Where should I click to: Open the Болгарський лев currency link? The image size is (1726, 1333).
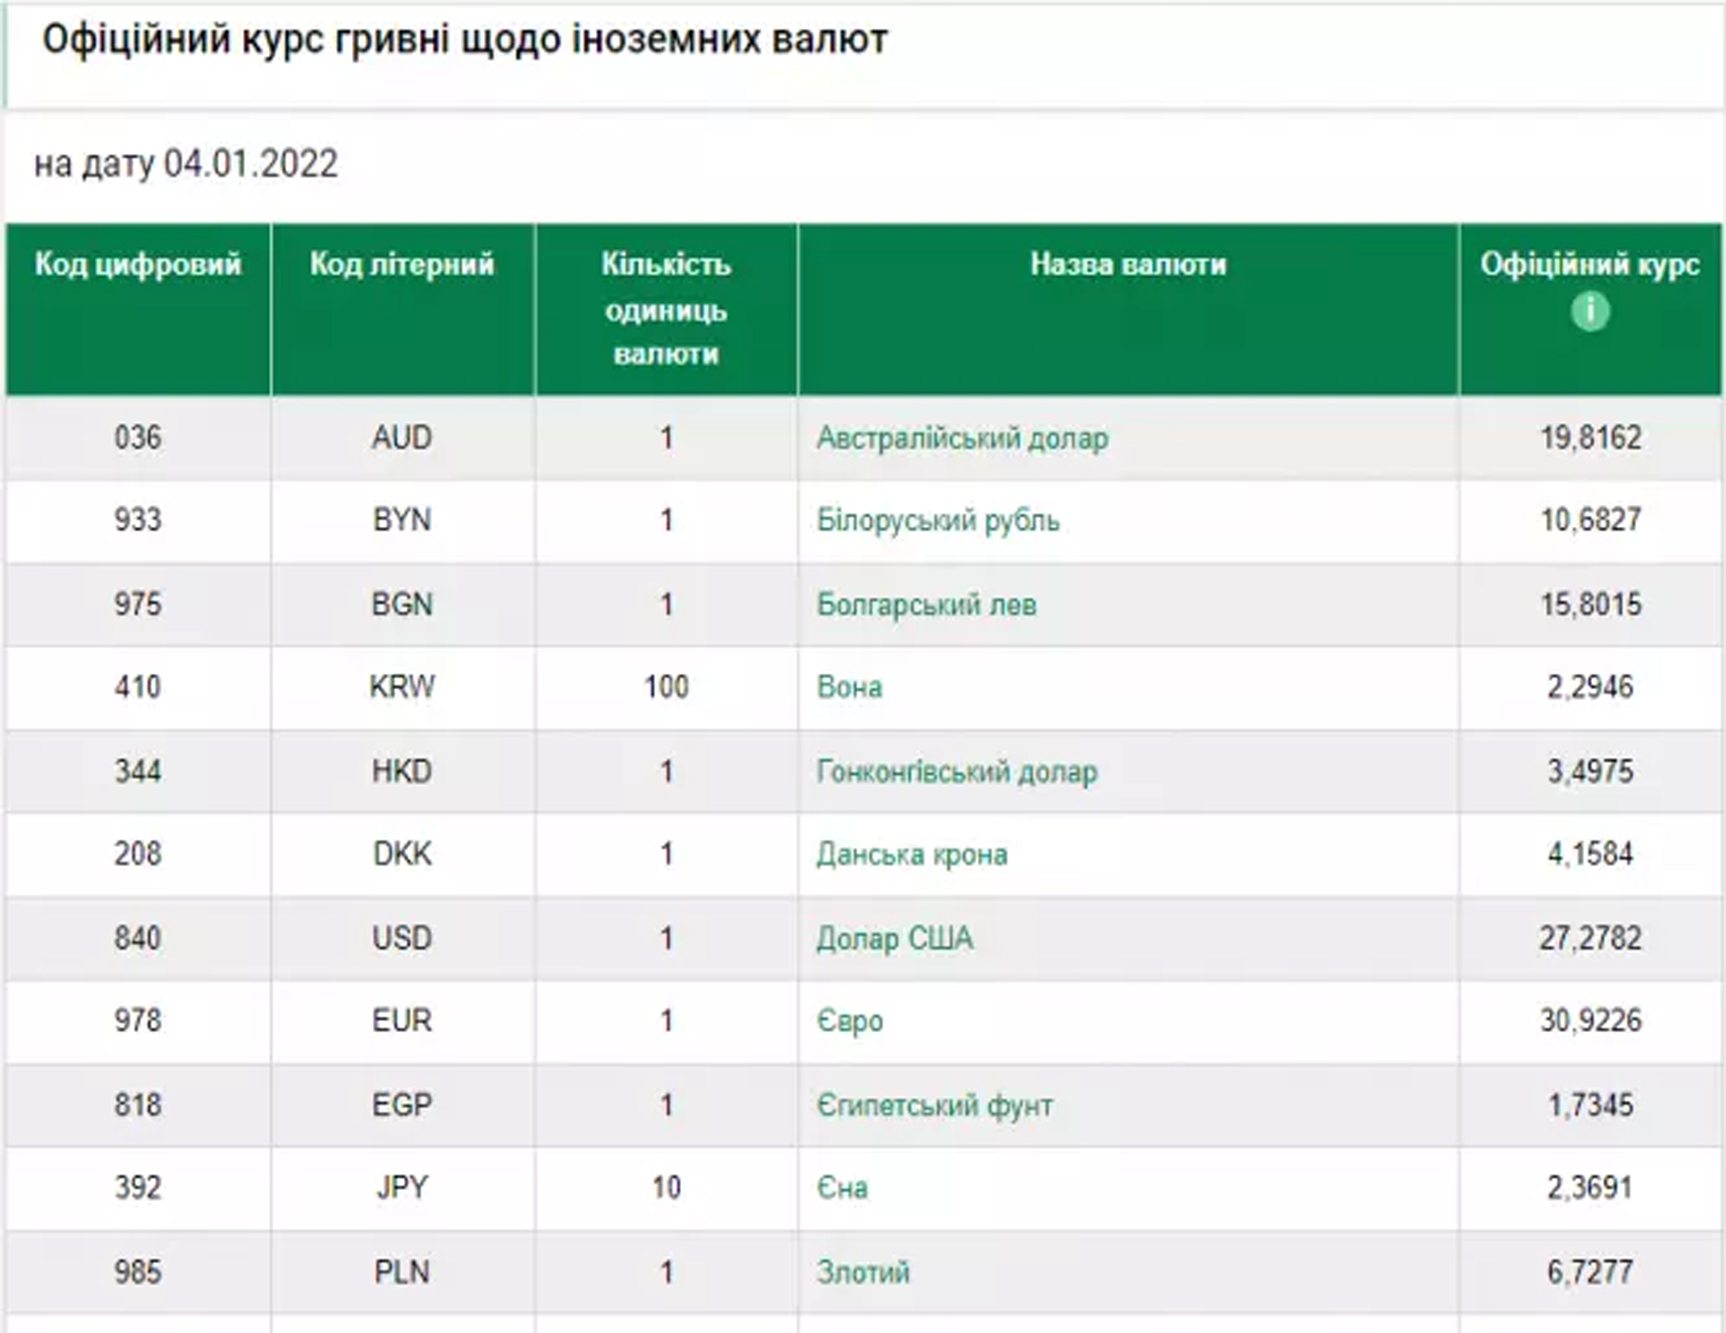(x=926, y=605)
